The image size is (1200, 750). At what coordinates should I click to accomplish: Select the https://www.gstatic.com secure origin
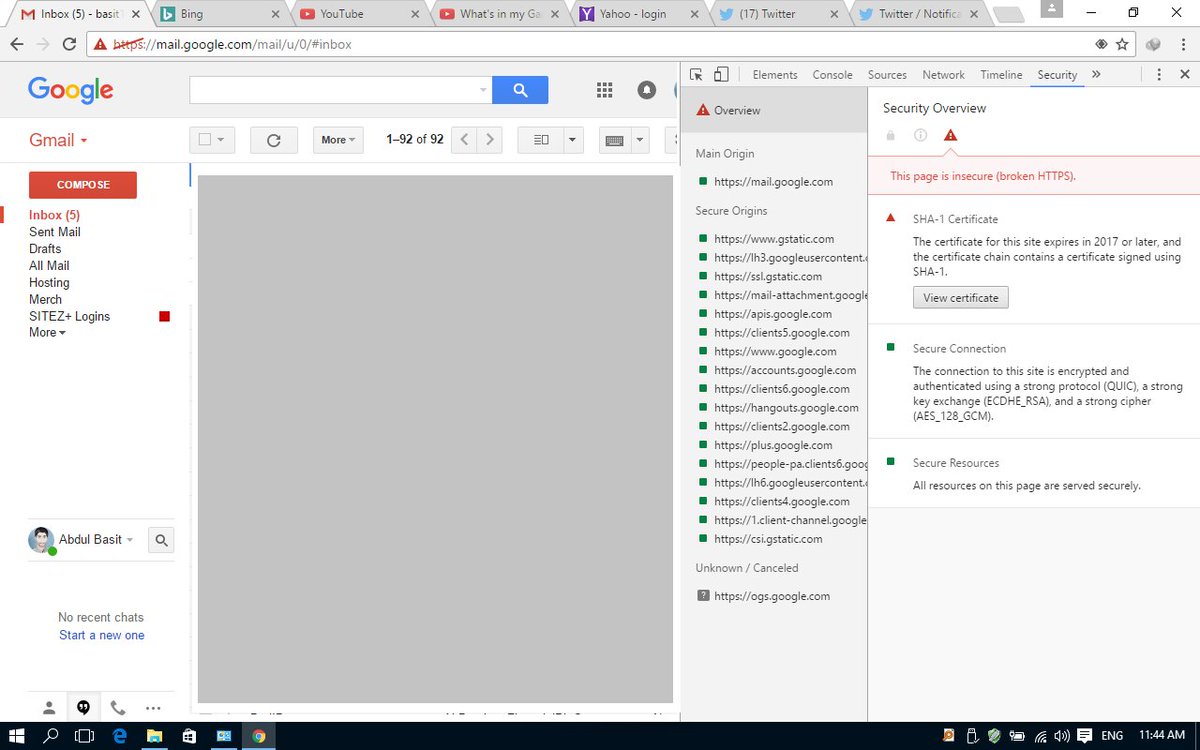click(773, 239)
